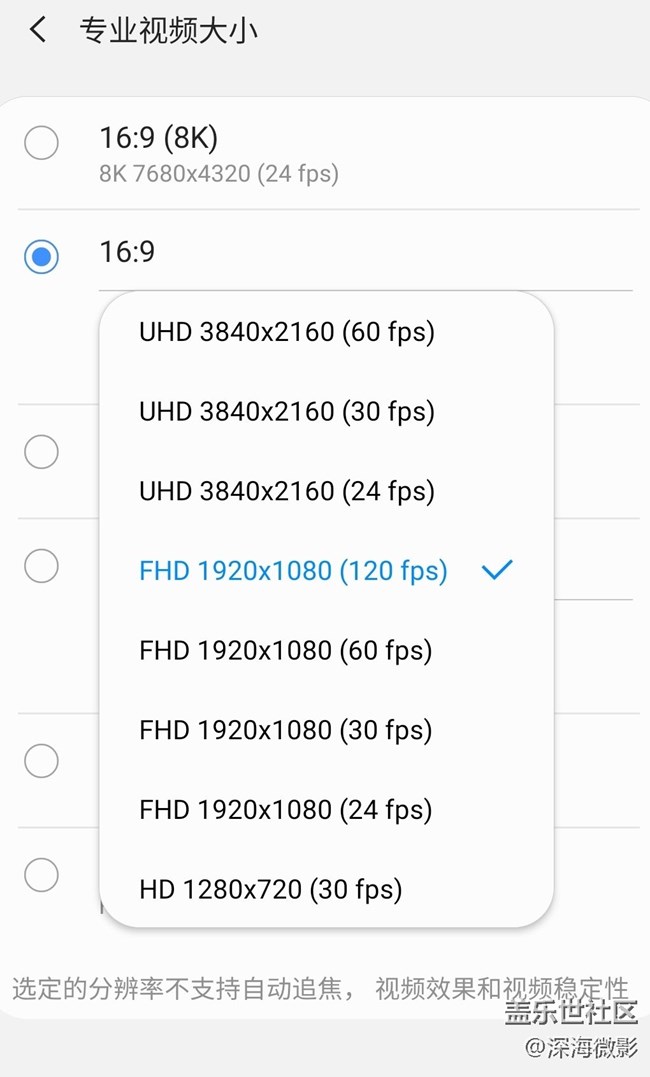Click the third empty radio button below
Image resolution: width=650 pixels, height=1077 pixels.
tap(41, 761)
